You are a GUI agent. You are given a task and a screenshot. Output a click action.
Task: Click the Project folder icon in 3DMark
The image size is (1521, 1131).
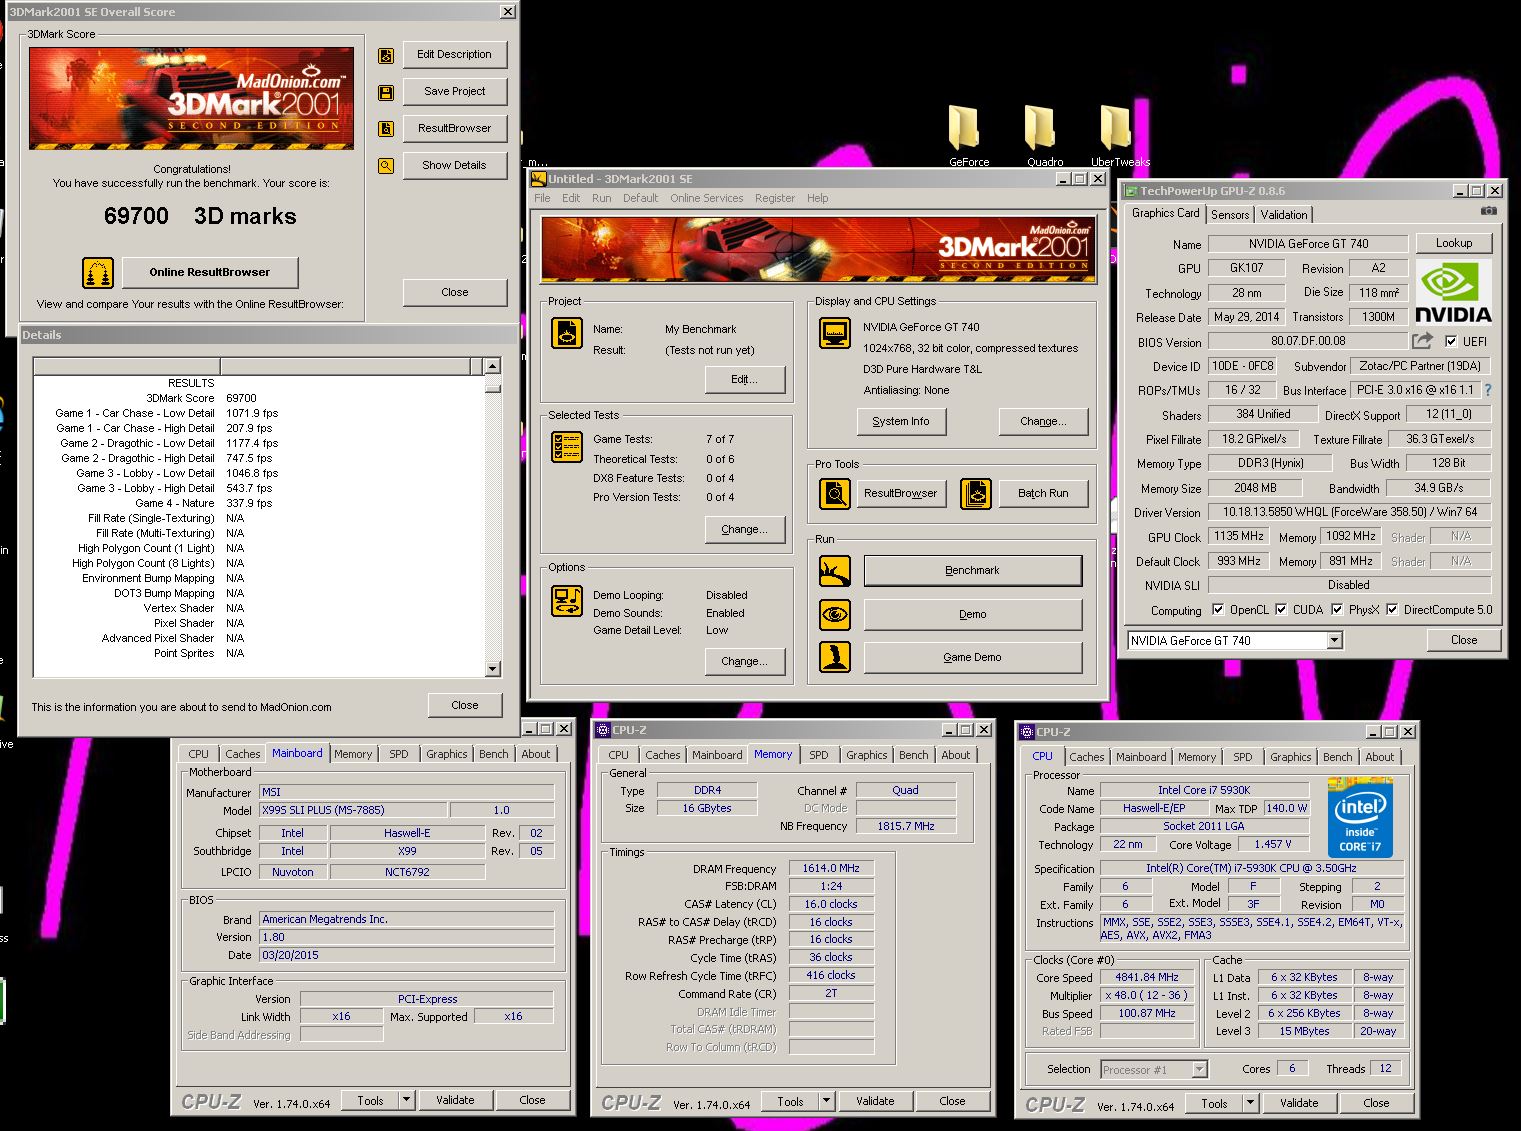567,333
